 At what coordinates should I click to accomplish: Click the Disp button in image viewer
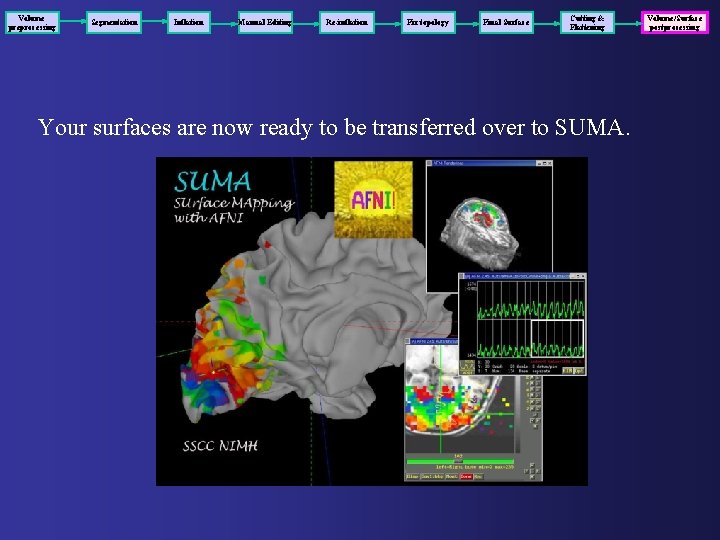(x=412, y=477)
